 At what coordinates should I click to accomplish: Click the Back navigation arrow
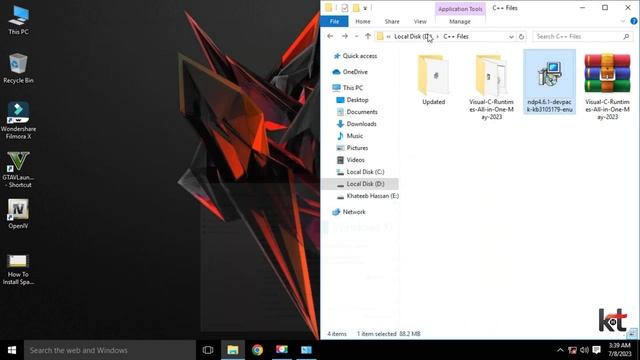coord(330,36)
